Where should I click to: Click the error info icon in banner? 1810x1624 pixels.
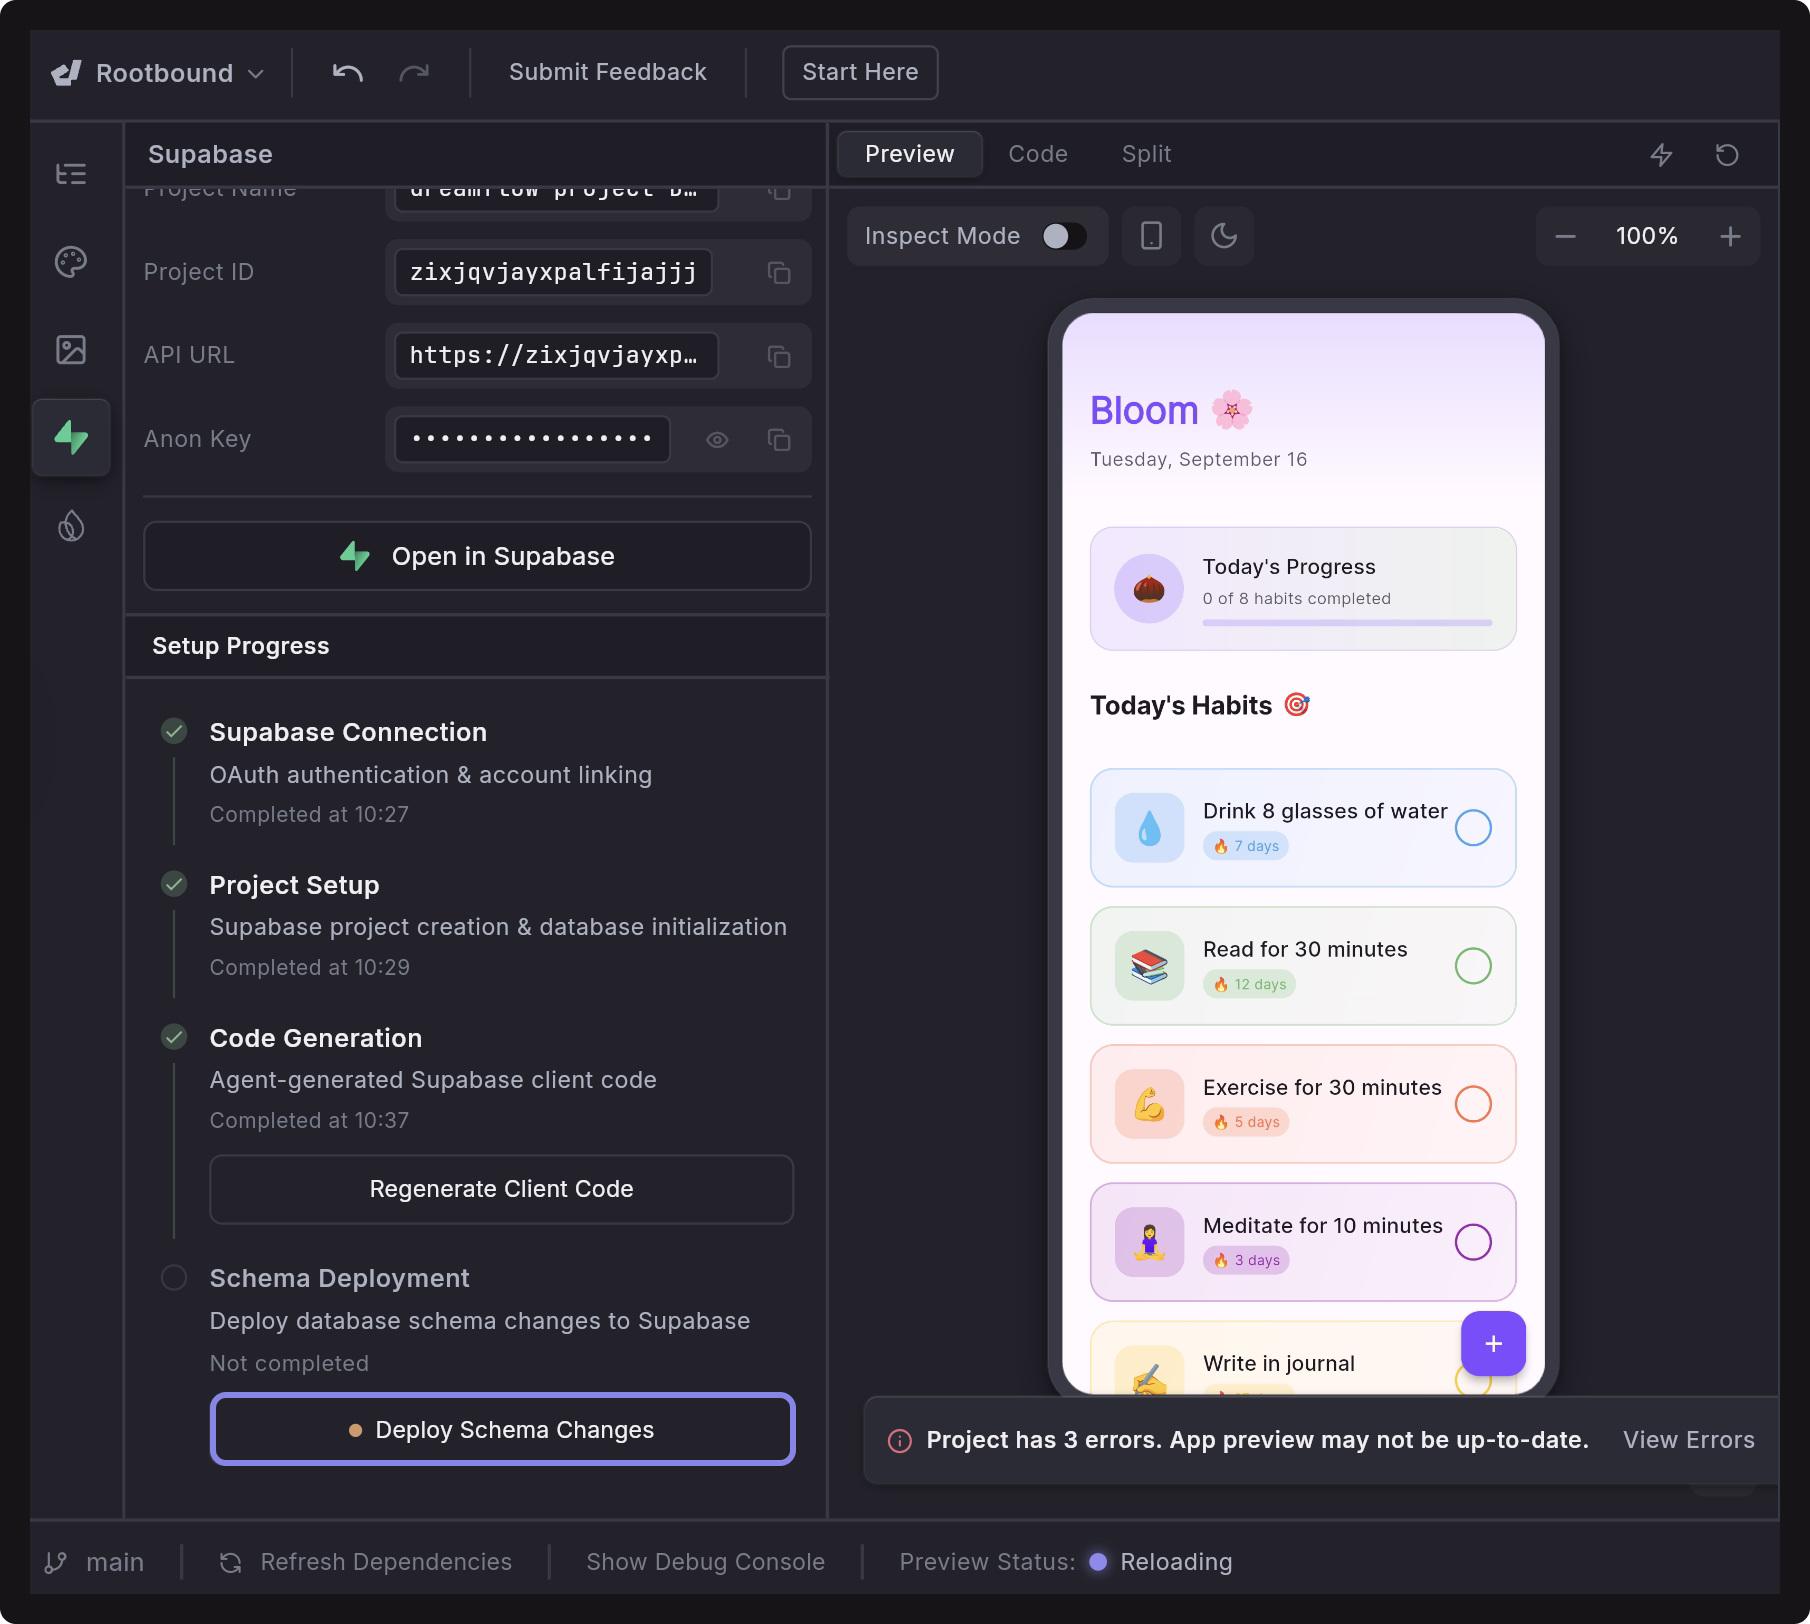tap(900, 1441)
